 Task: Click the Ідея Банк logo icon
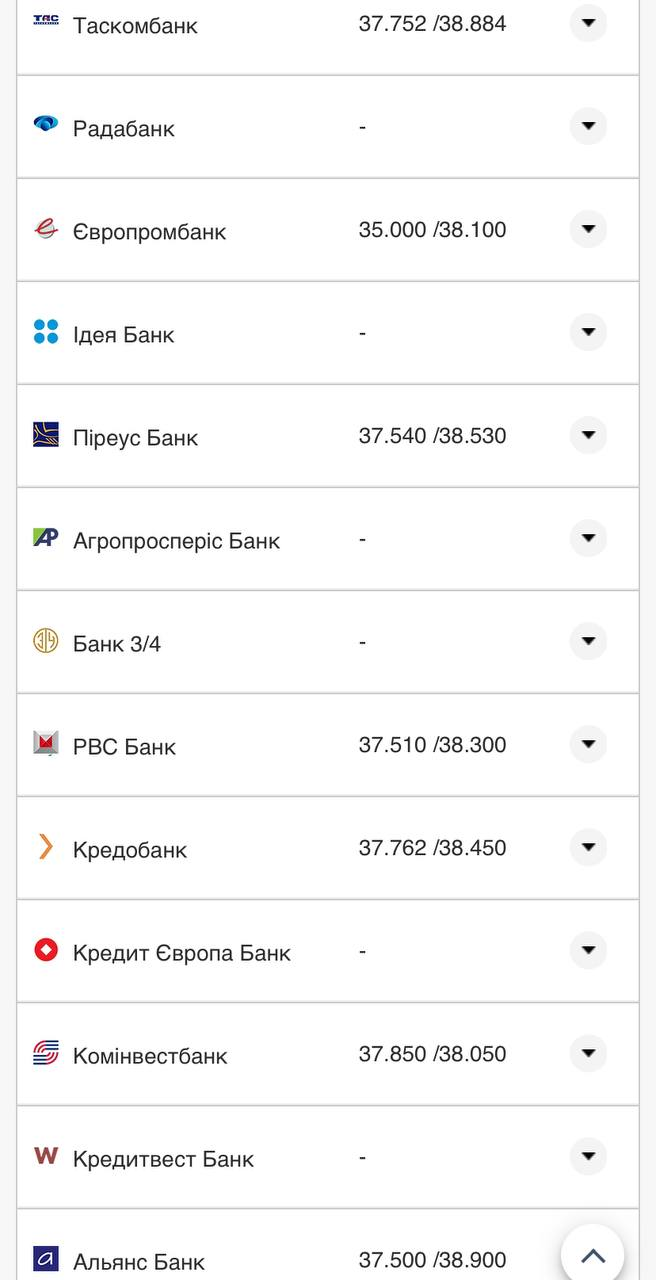tap(46, 332)
